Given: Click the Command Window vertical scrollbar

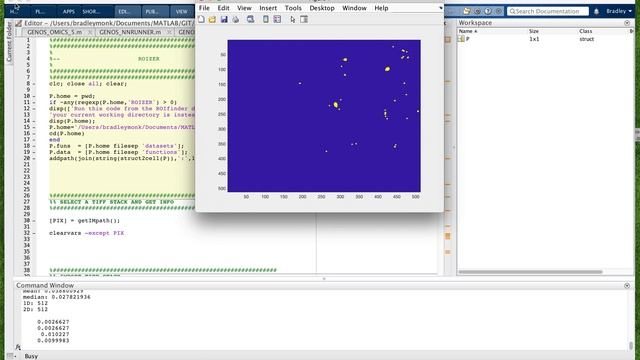Looking at the screenshot, I should click(631, 345).
